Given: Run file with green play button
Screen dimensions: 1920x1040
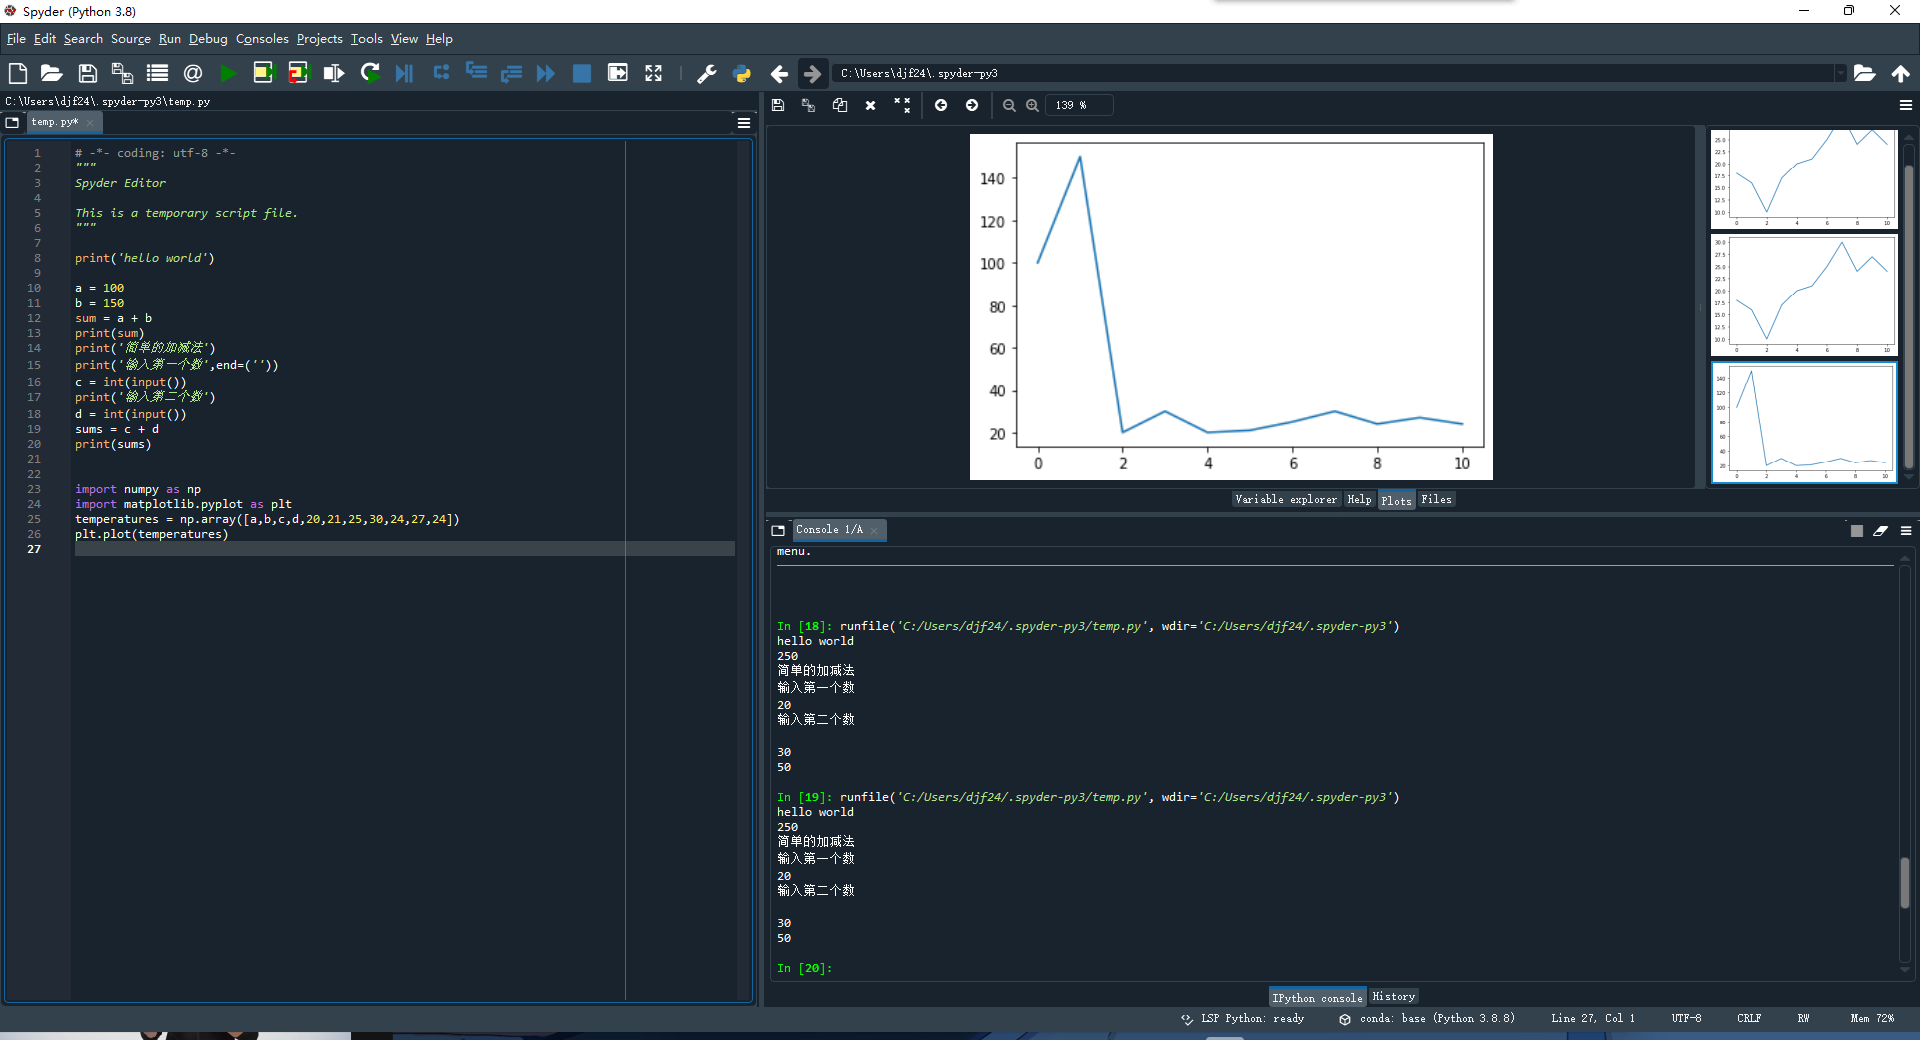Looking at the screenshot, I should coord(228,73).
